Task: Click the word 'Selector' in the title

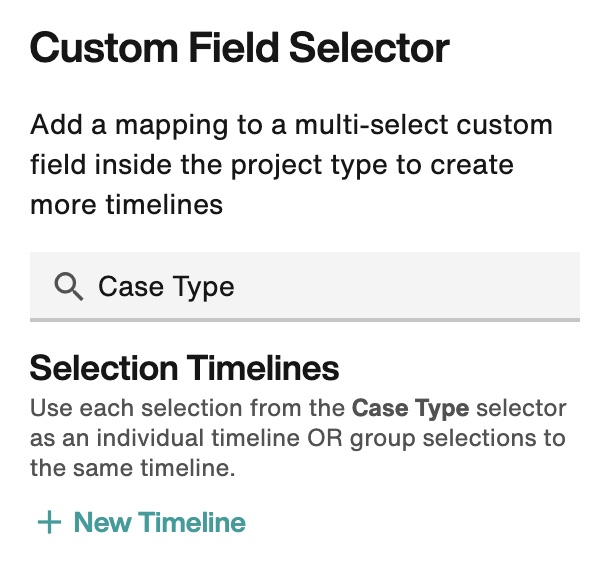Action: click(x=369, y=48)
